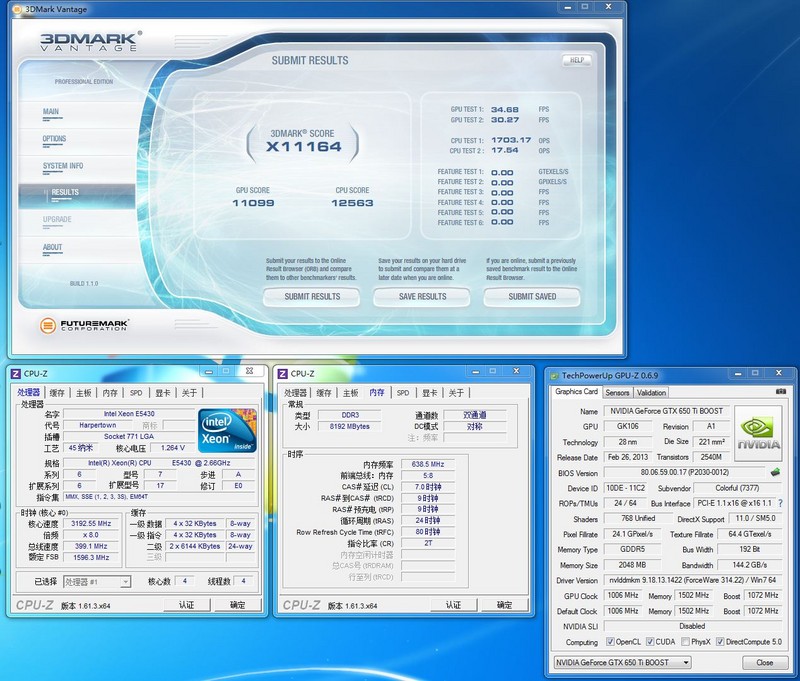Open UPGRADE in 3DMark sidebar

pyautogui.click(x=57, y=219)
